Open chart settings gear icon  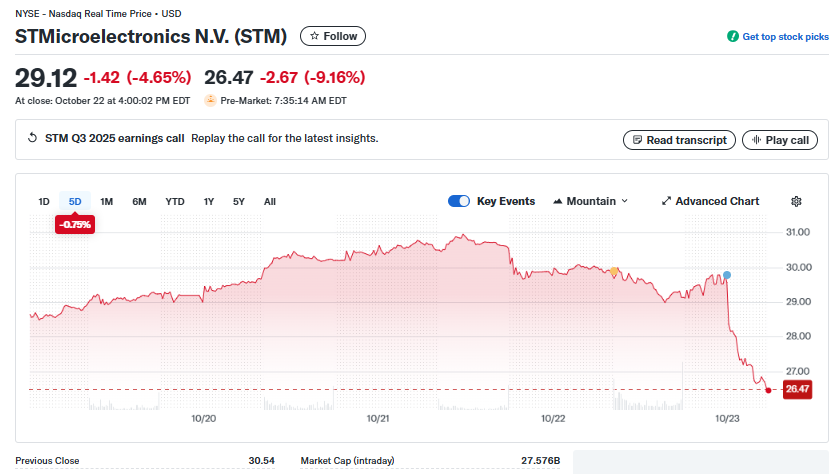click(796, 201)
